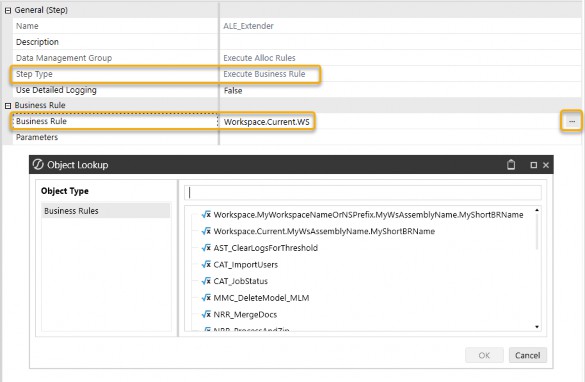The width and height of the screenshot is (585, 382).
Task: Select Workspace.MyWorkspaceNameOrNSPrefix.MyWsAssemblyName.MyShortBRName rule
Action: [x=368, y=215]
